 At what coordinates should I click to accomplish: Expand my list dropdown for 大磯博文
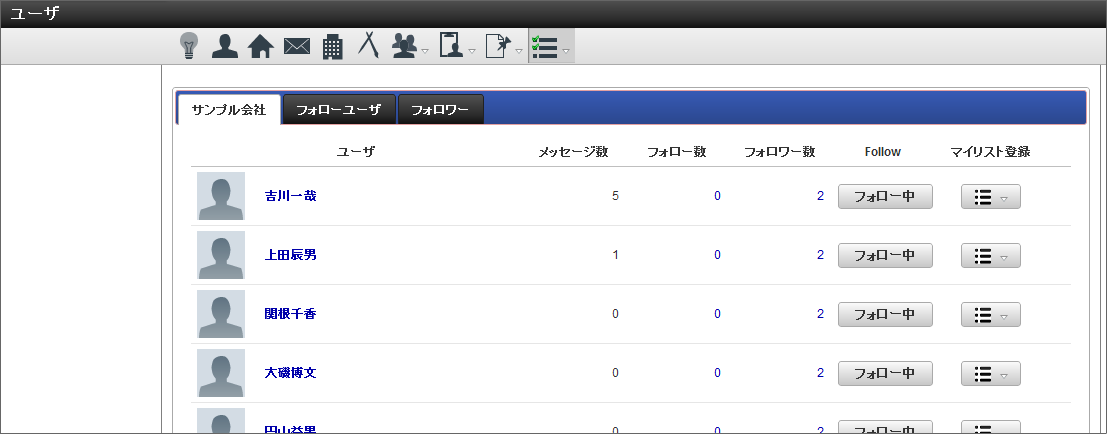point(990,374)
